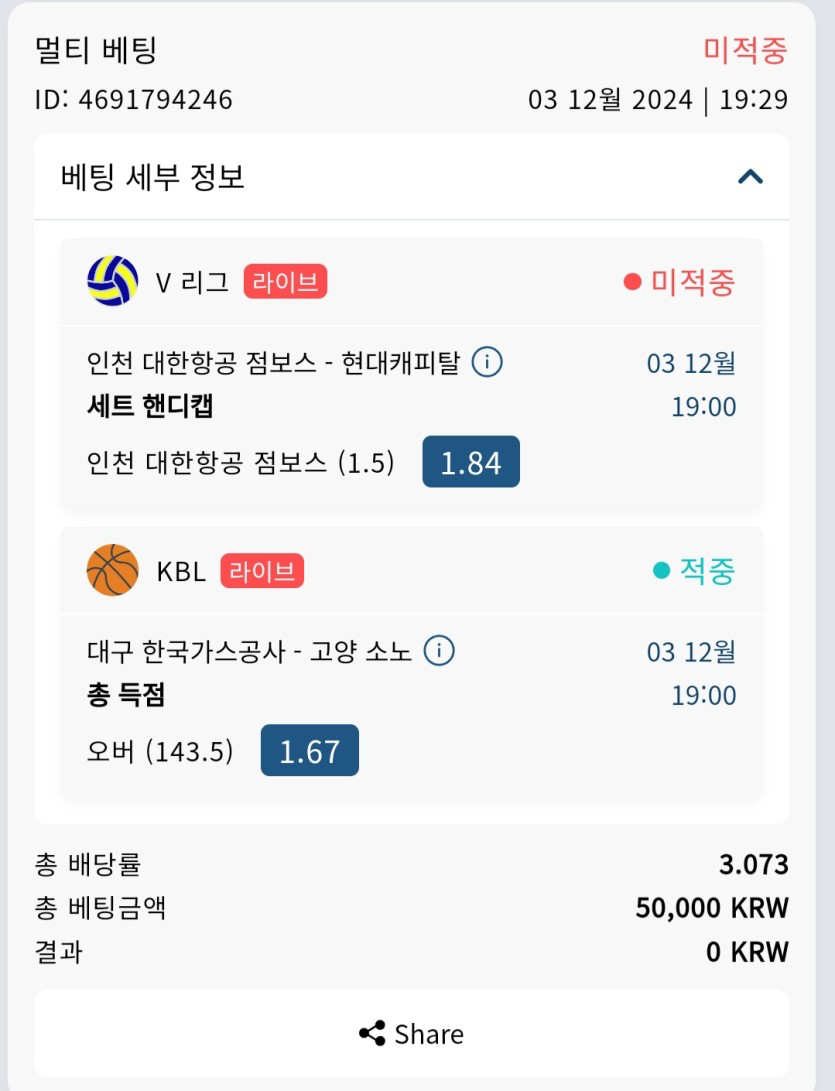Click the 멀티 베팅 title

pos(96,49)
